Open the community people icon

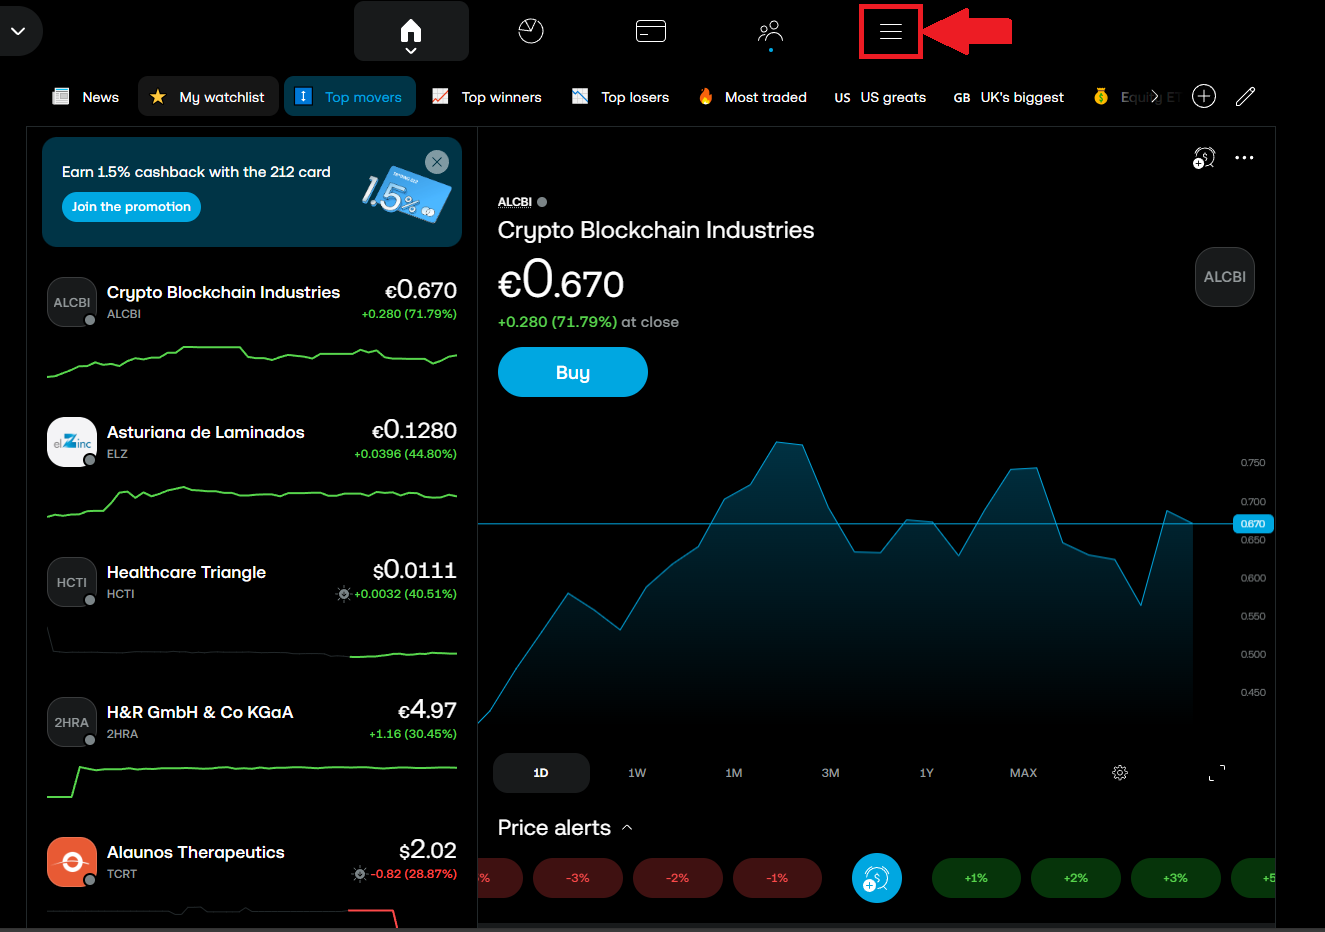pyautogui.click(x=770, y=32)
